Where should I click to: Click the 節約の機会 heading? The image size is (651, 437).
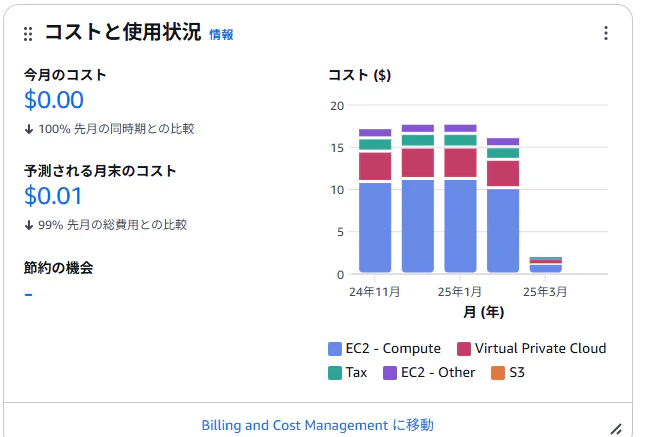pos(58,268)
